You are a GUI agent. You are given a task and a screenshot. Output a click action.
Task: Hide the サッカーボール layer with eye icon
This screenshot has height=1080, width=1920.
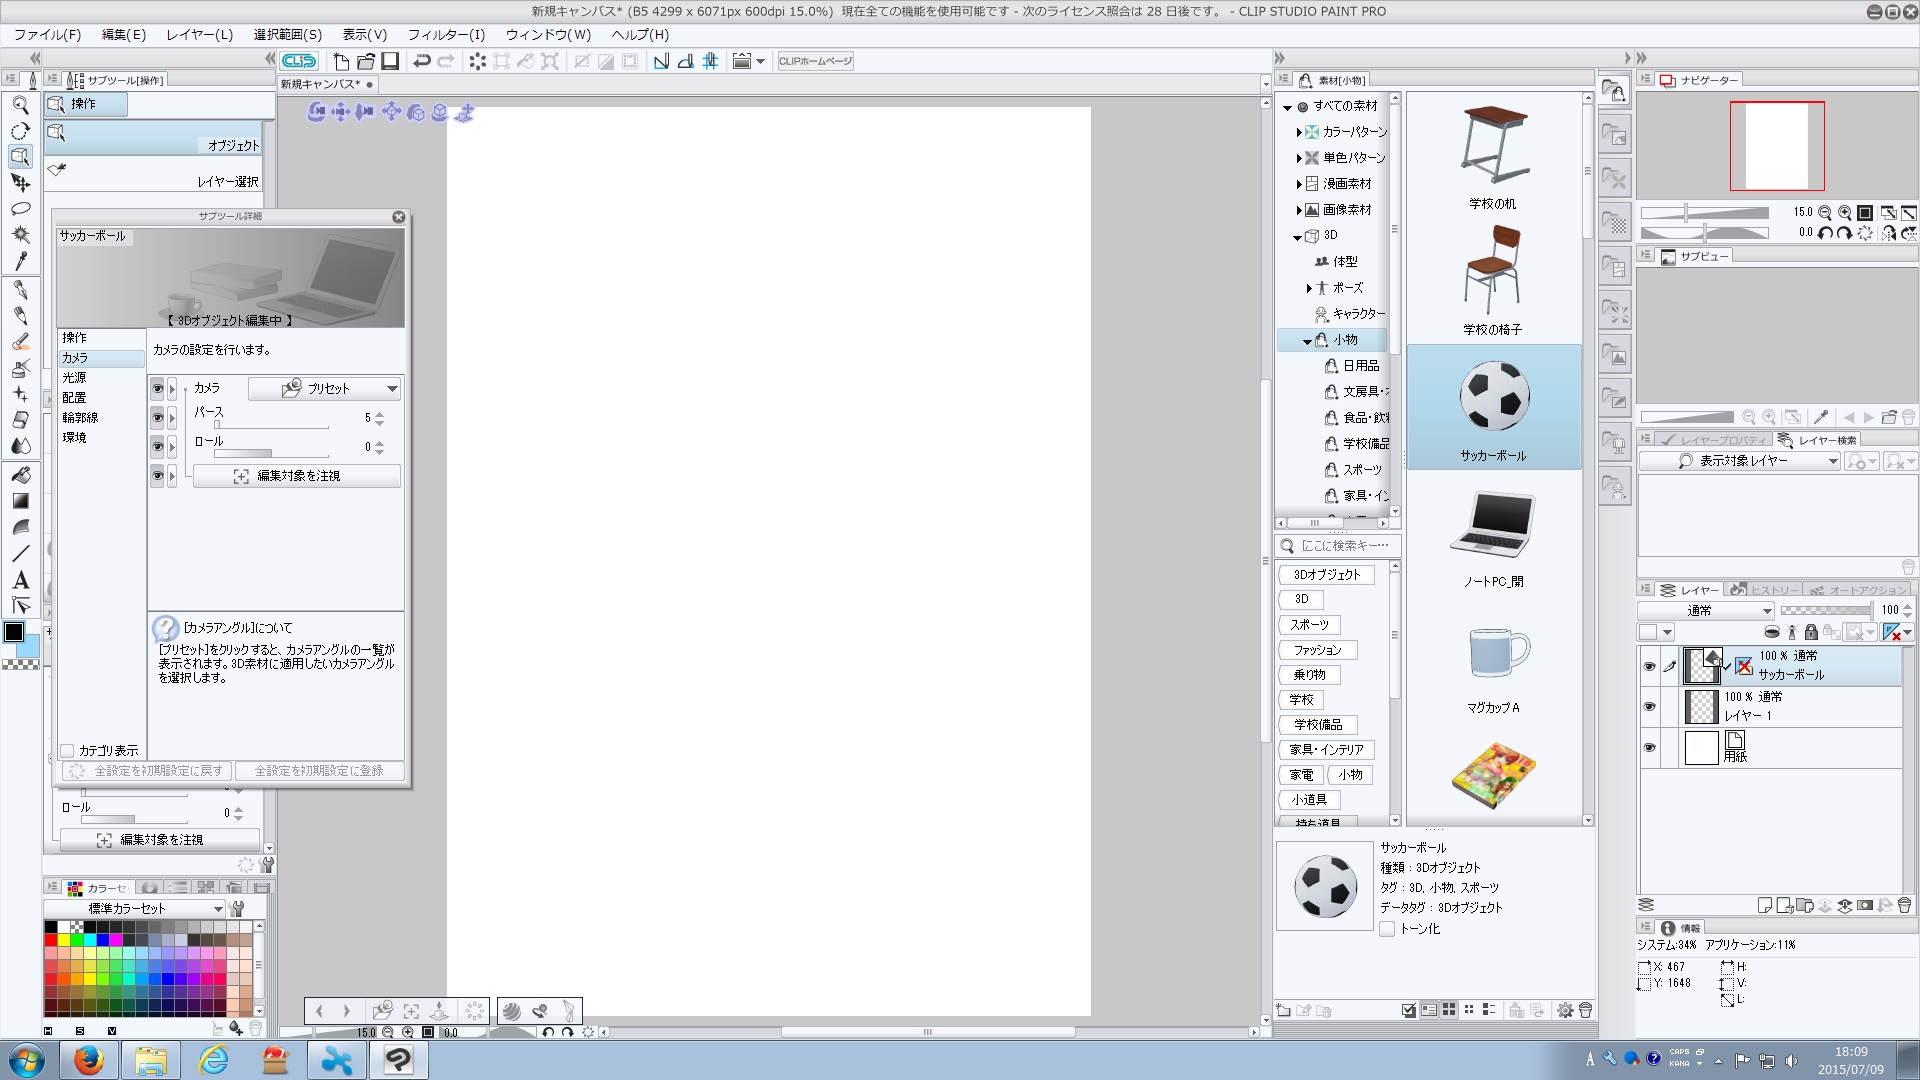click(x=1649, y=666)
